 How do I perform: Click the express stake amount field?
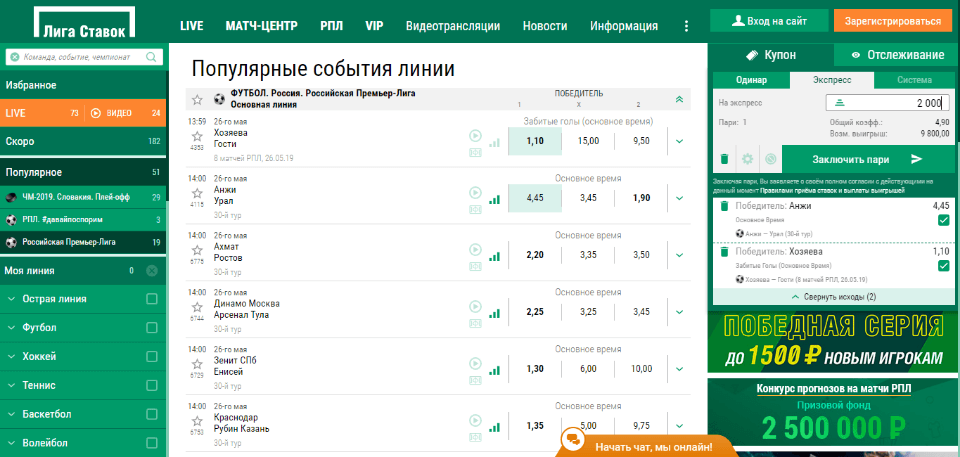[887, 103]
